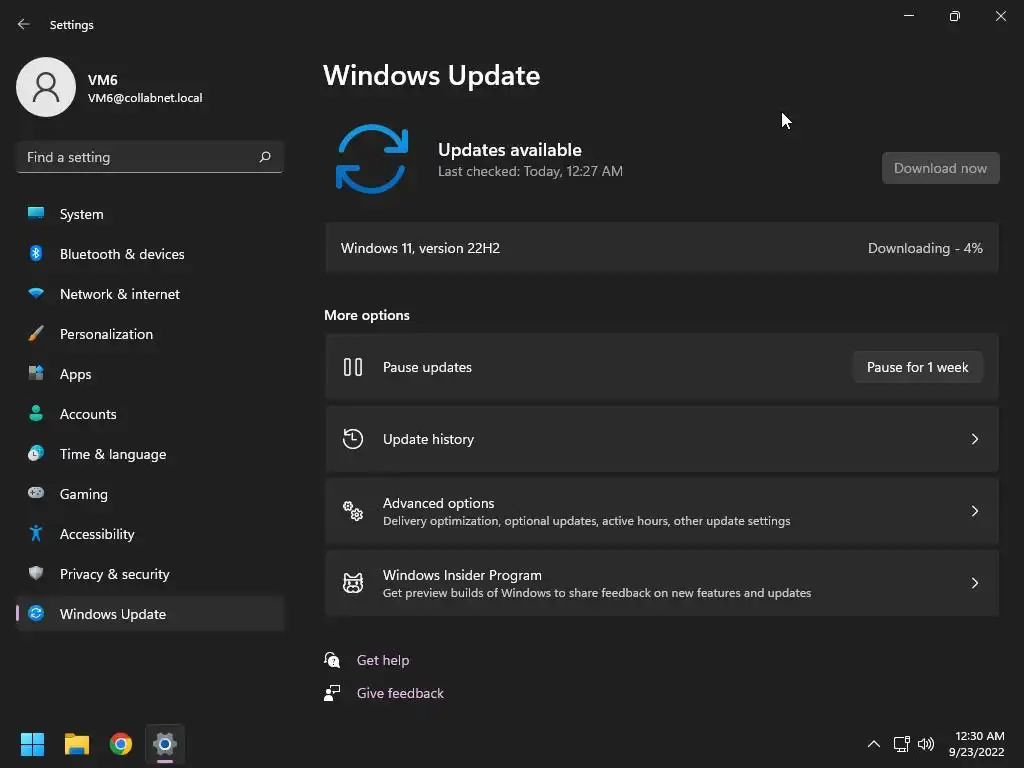The image size is (1024, 768).
Task: Open Gaming settings label
Action: tap(84, 494)
